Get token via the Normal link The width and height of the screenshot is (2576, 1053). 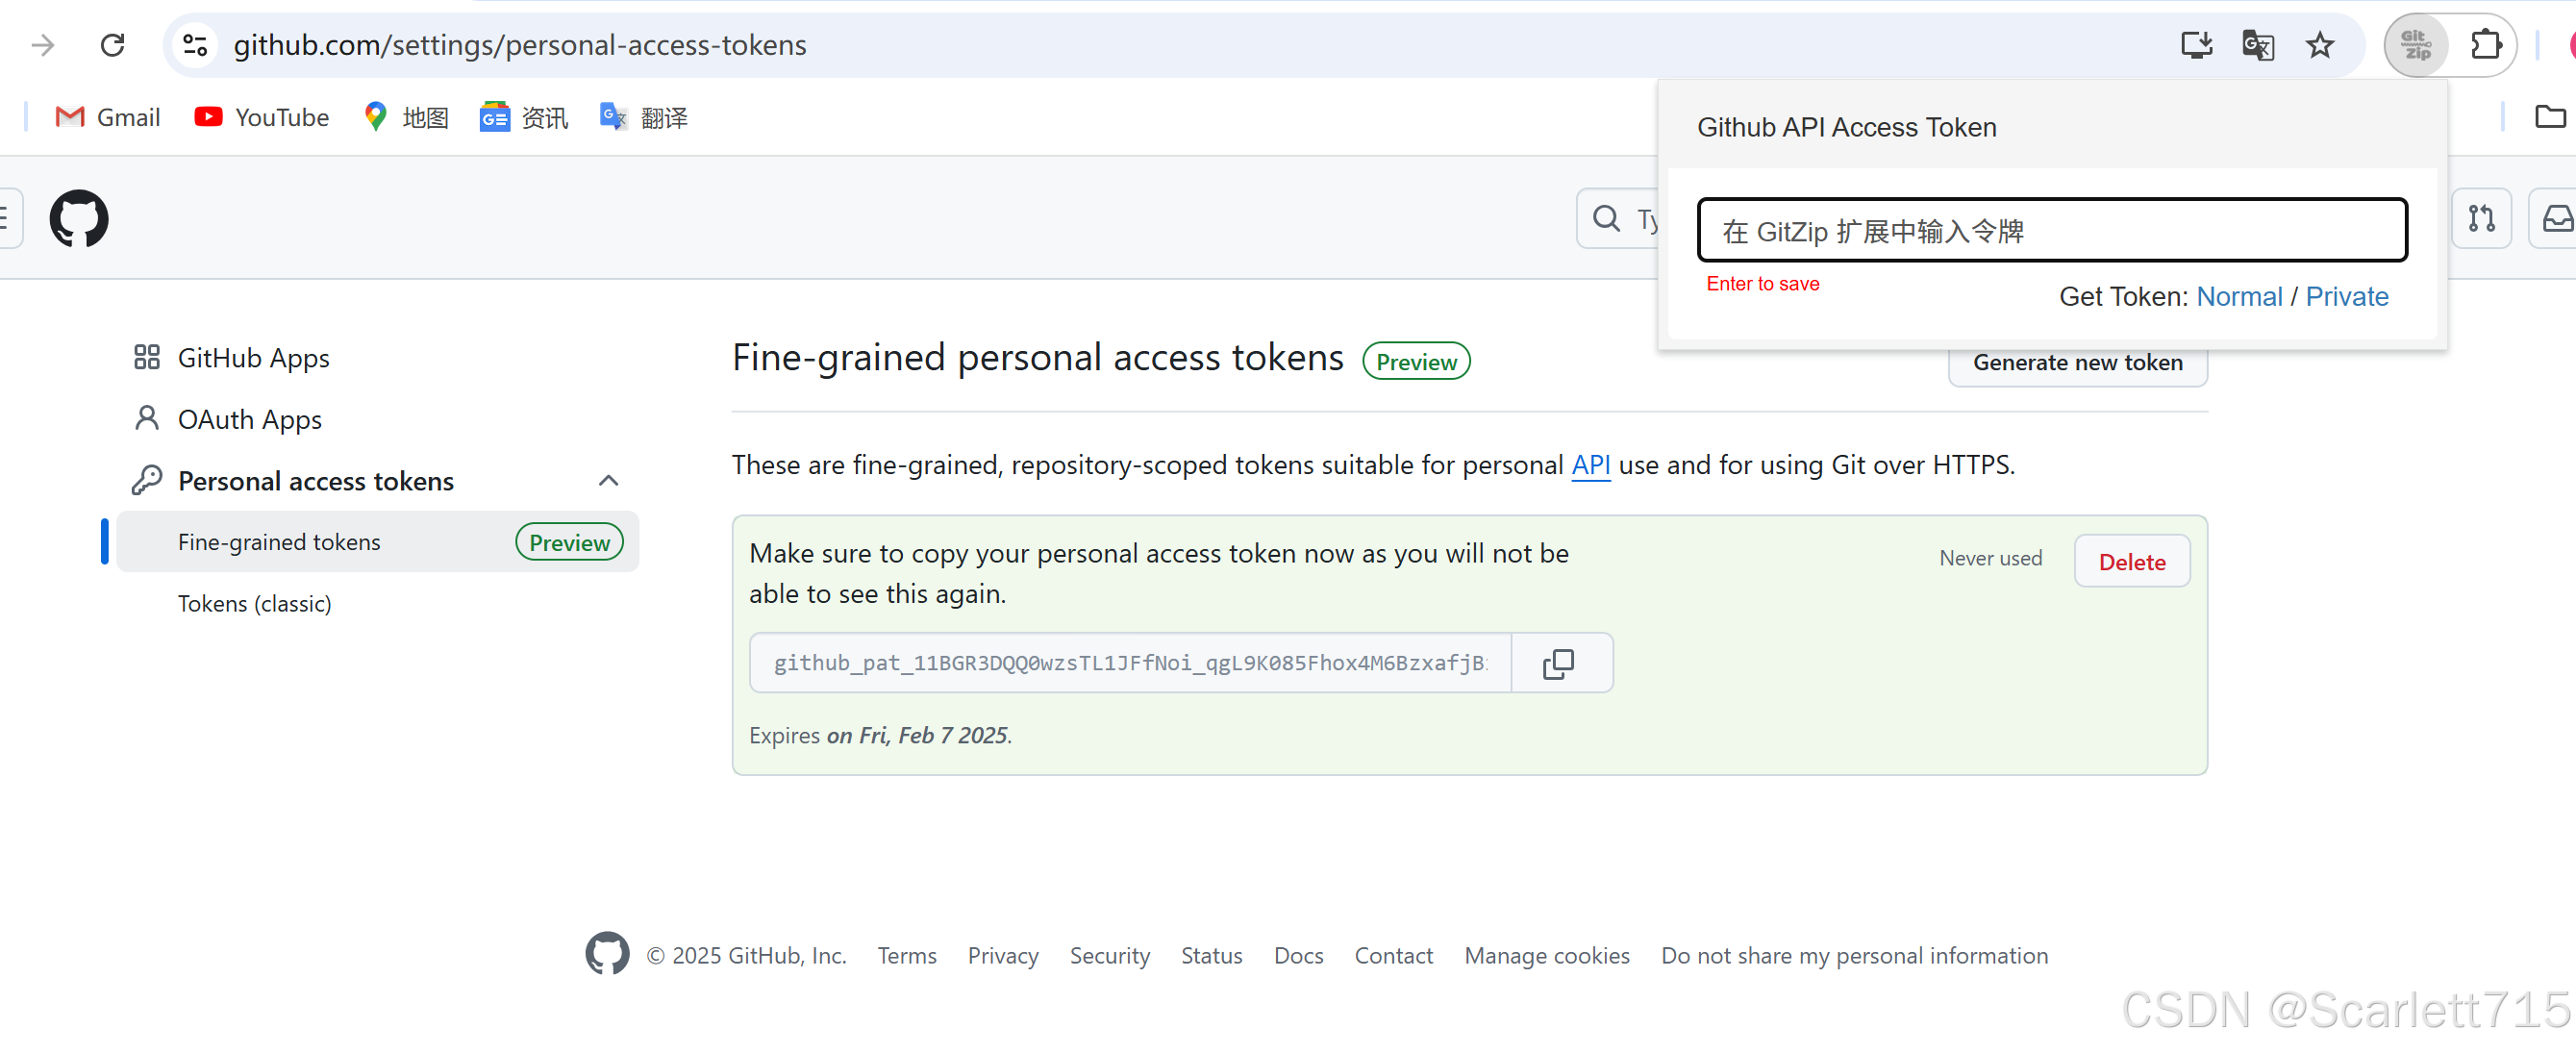click(2239, 296)
